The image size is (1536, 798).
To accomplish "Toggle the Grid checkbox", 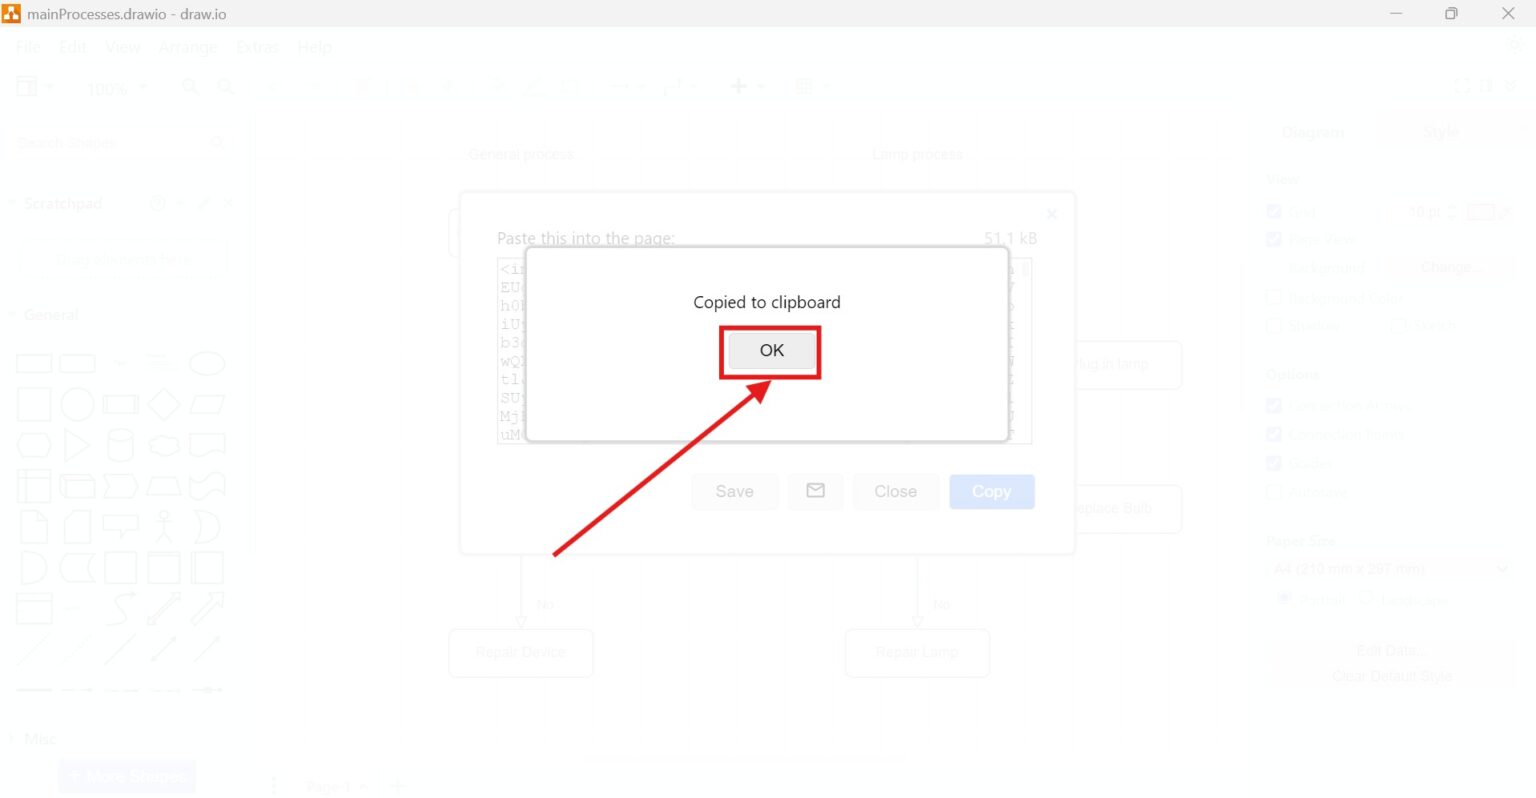I will click(1274, 211).
